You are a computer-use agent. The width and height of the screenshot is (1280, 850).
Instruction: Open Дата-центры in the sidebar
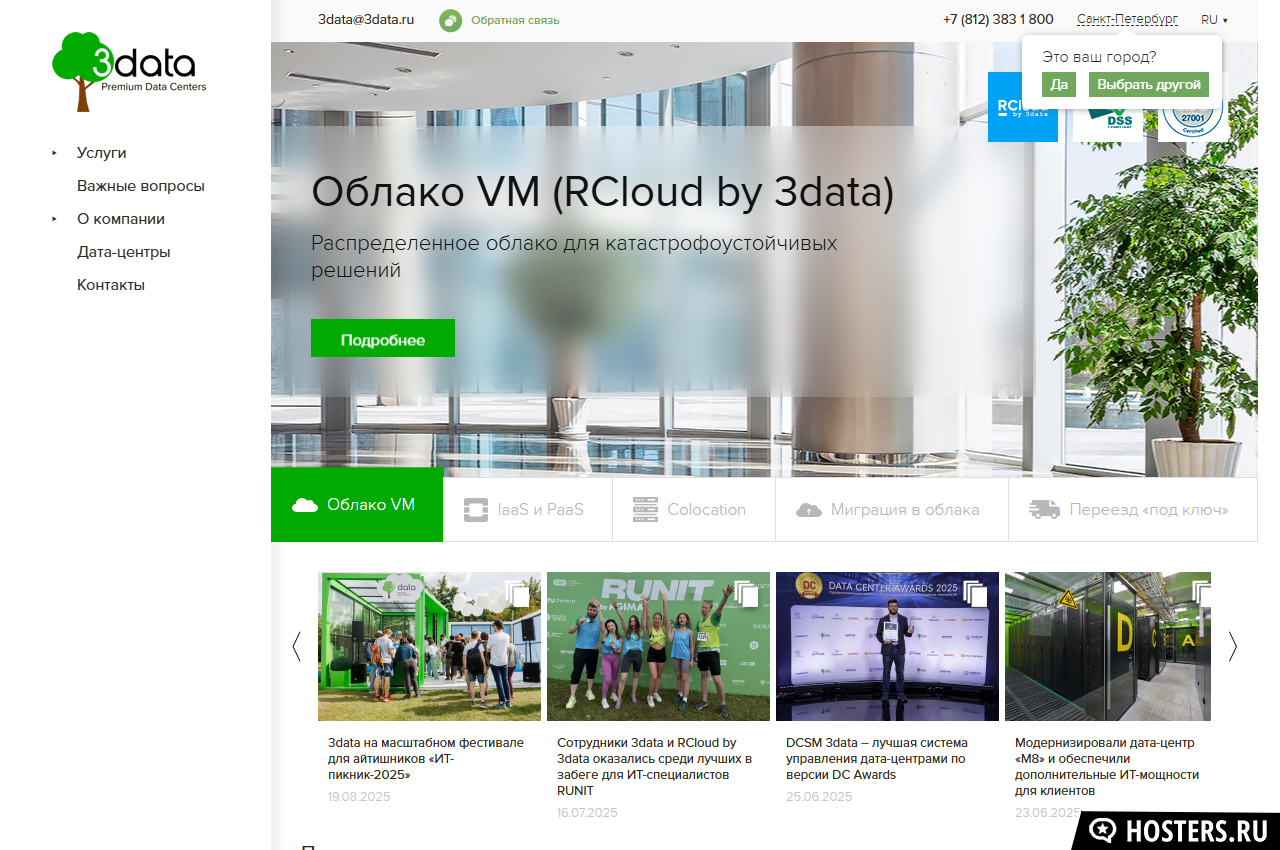click(x=124, y=252)
